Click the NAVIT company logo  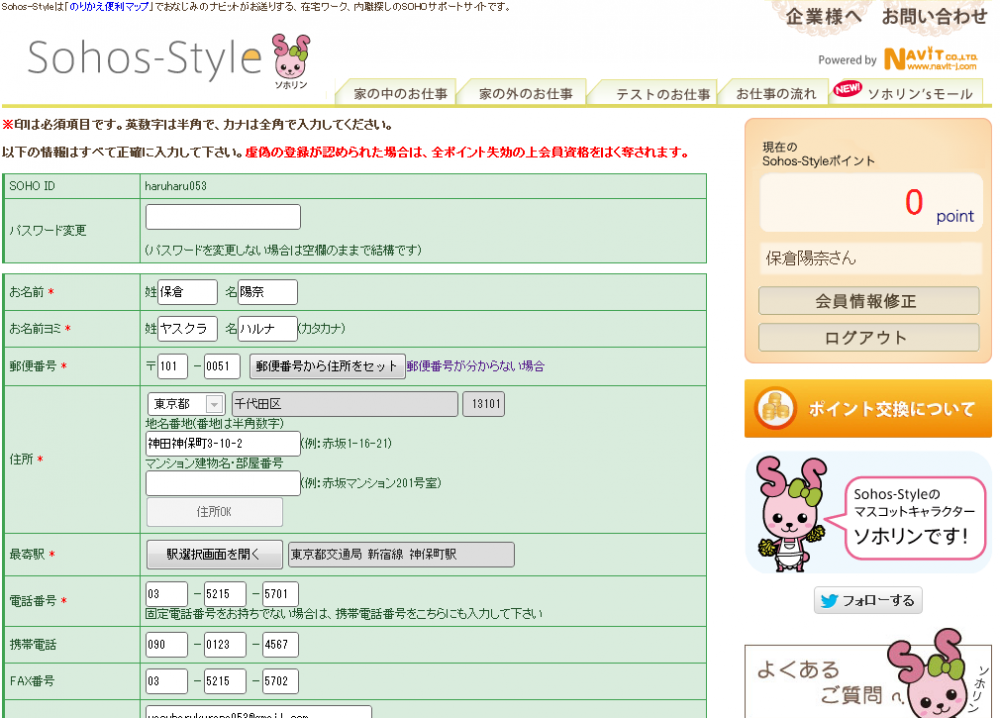[930, 59]
